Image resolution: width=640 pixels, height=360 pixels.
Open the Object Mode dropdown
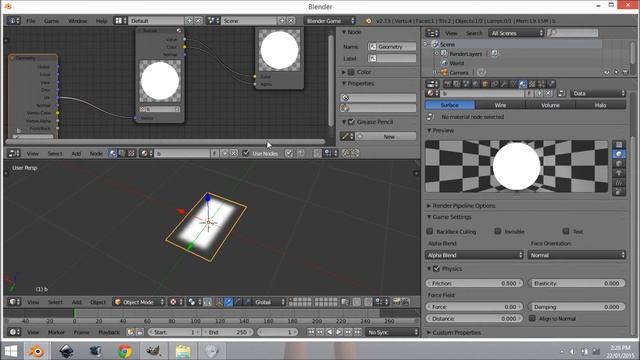139,302
